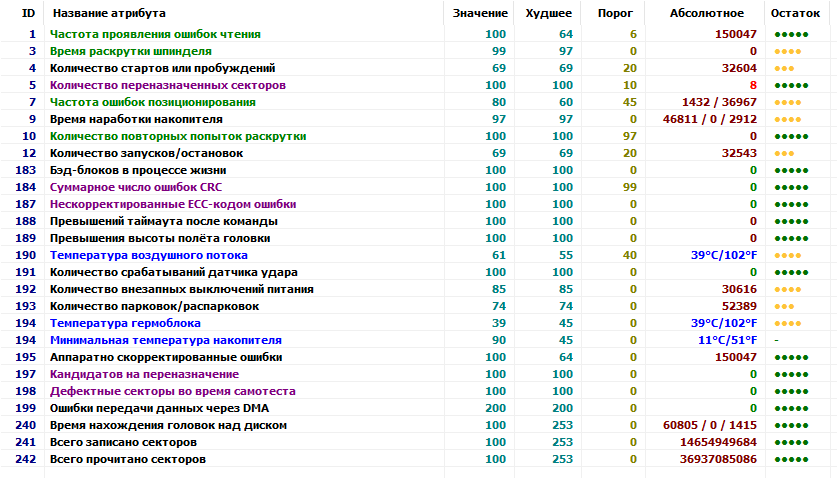Click the yellow dots for Температура воздушного потока
837x478 pixels.
click(787, 255)
